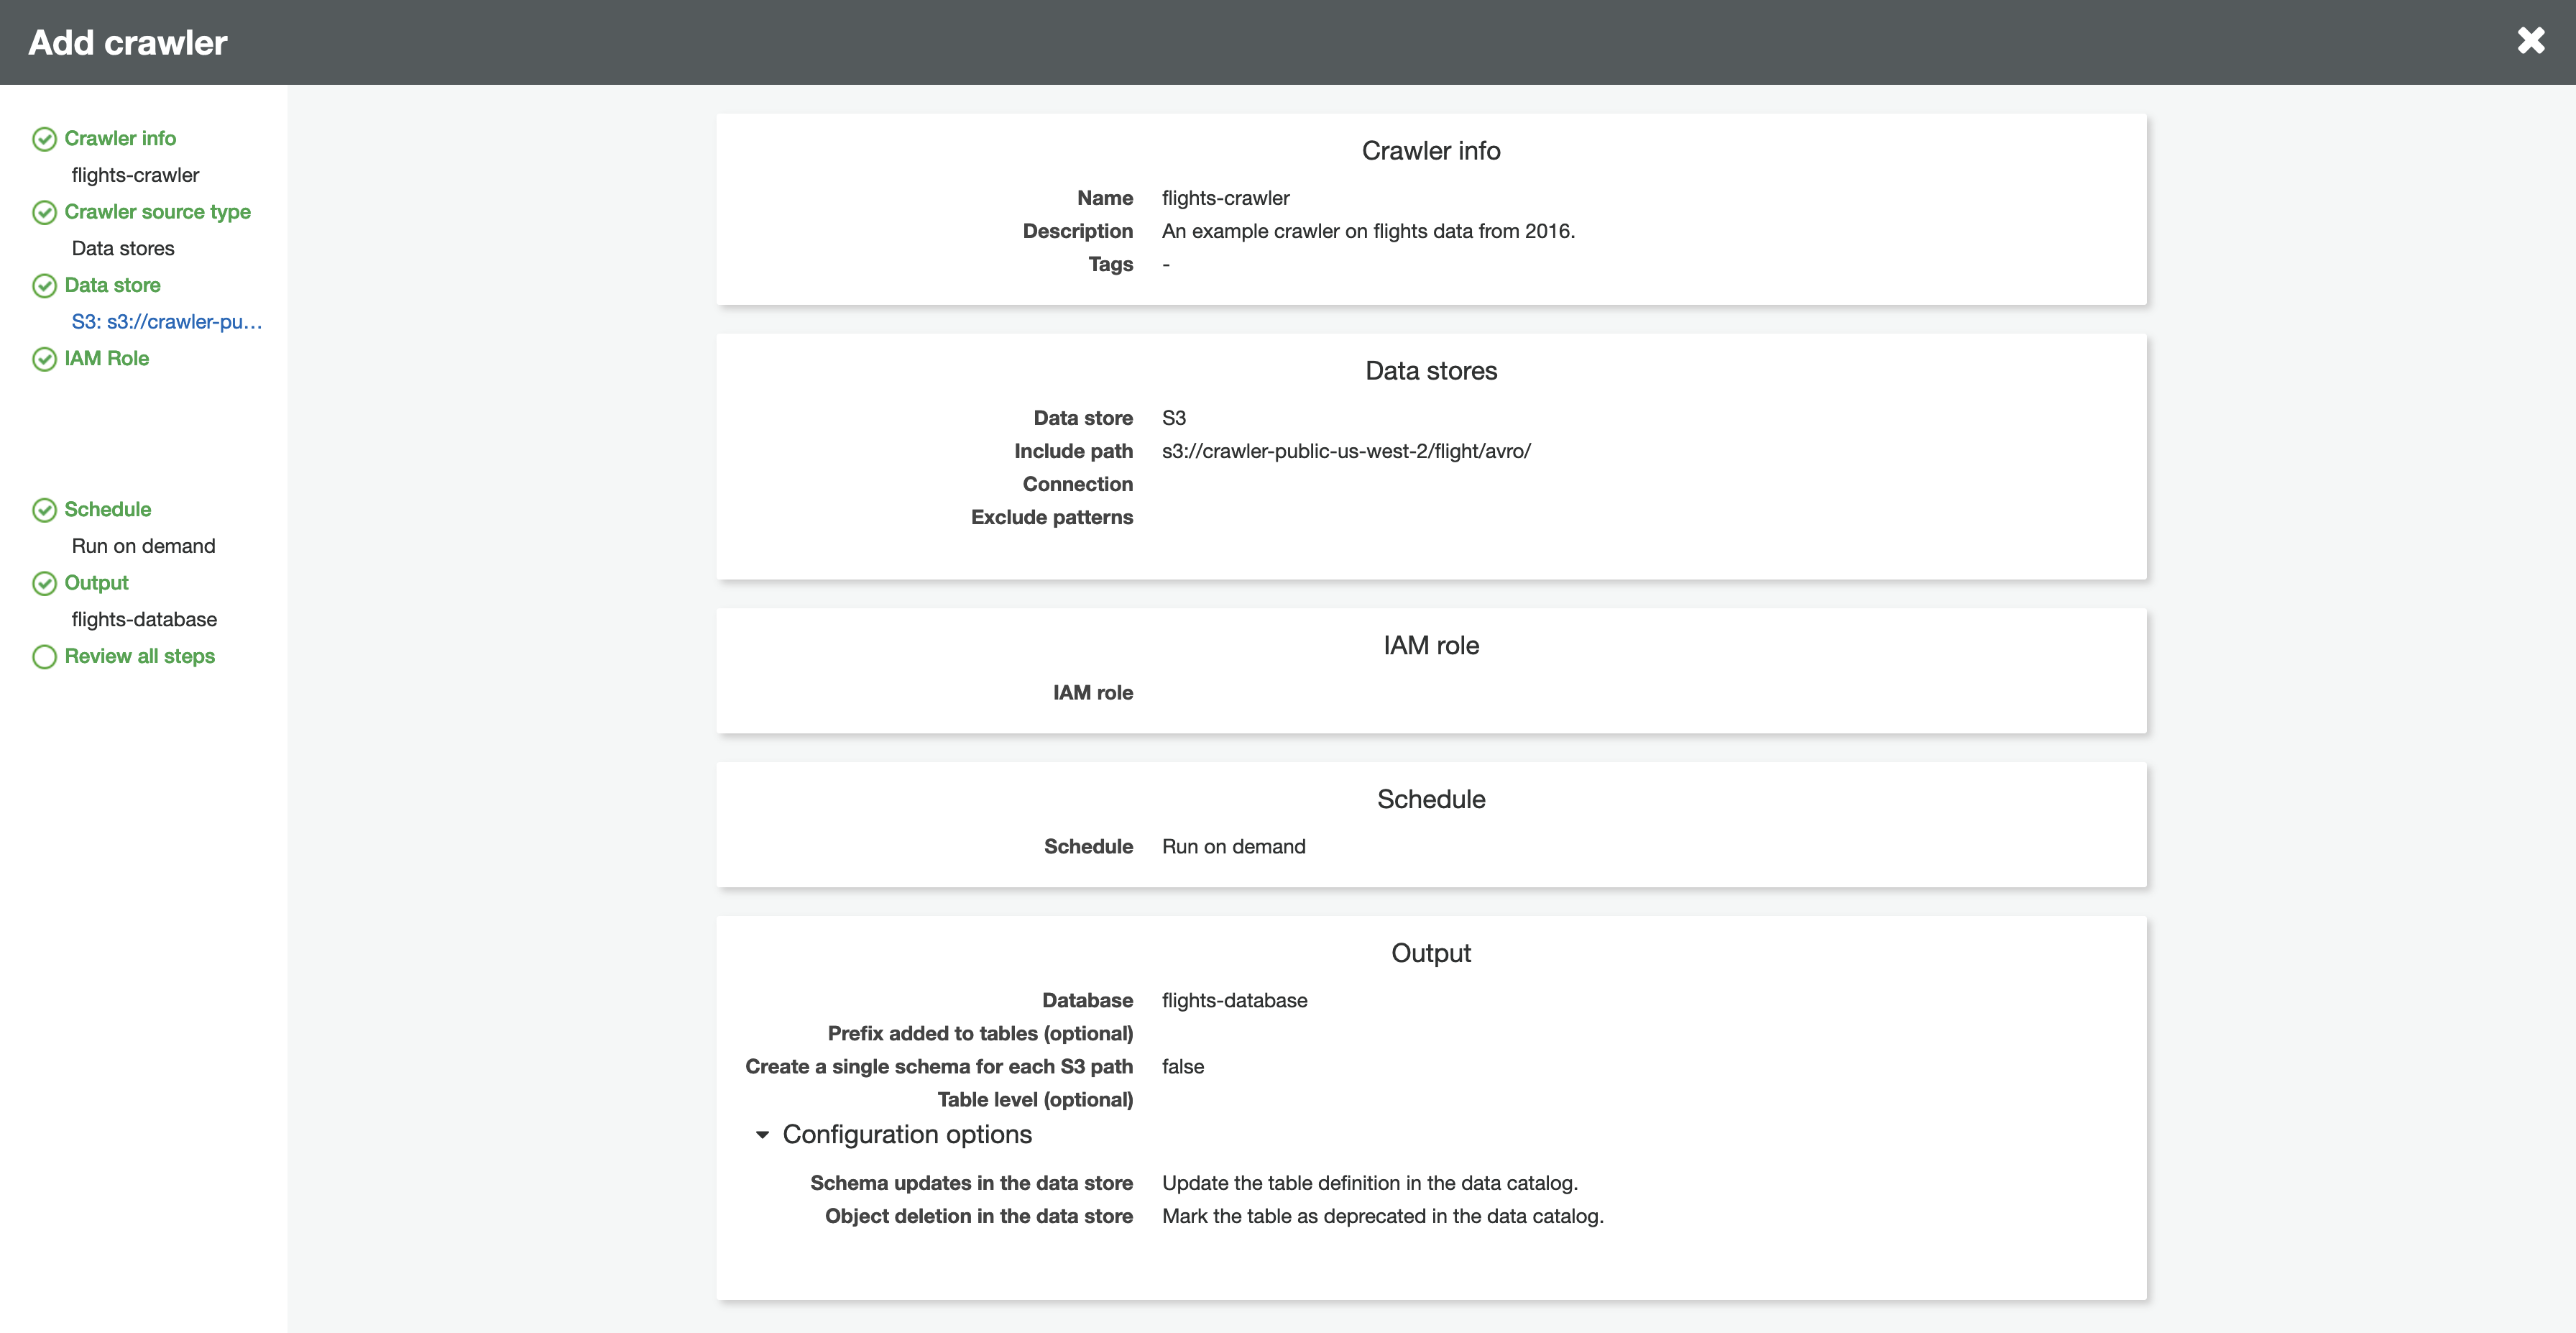Open the Crawler source type step
This screenshot has width=2576, height=1333.
157,212
